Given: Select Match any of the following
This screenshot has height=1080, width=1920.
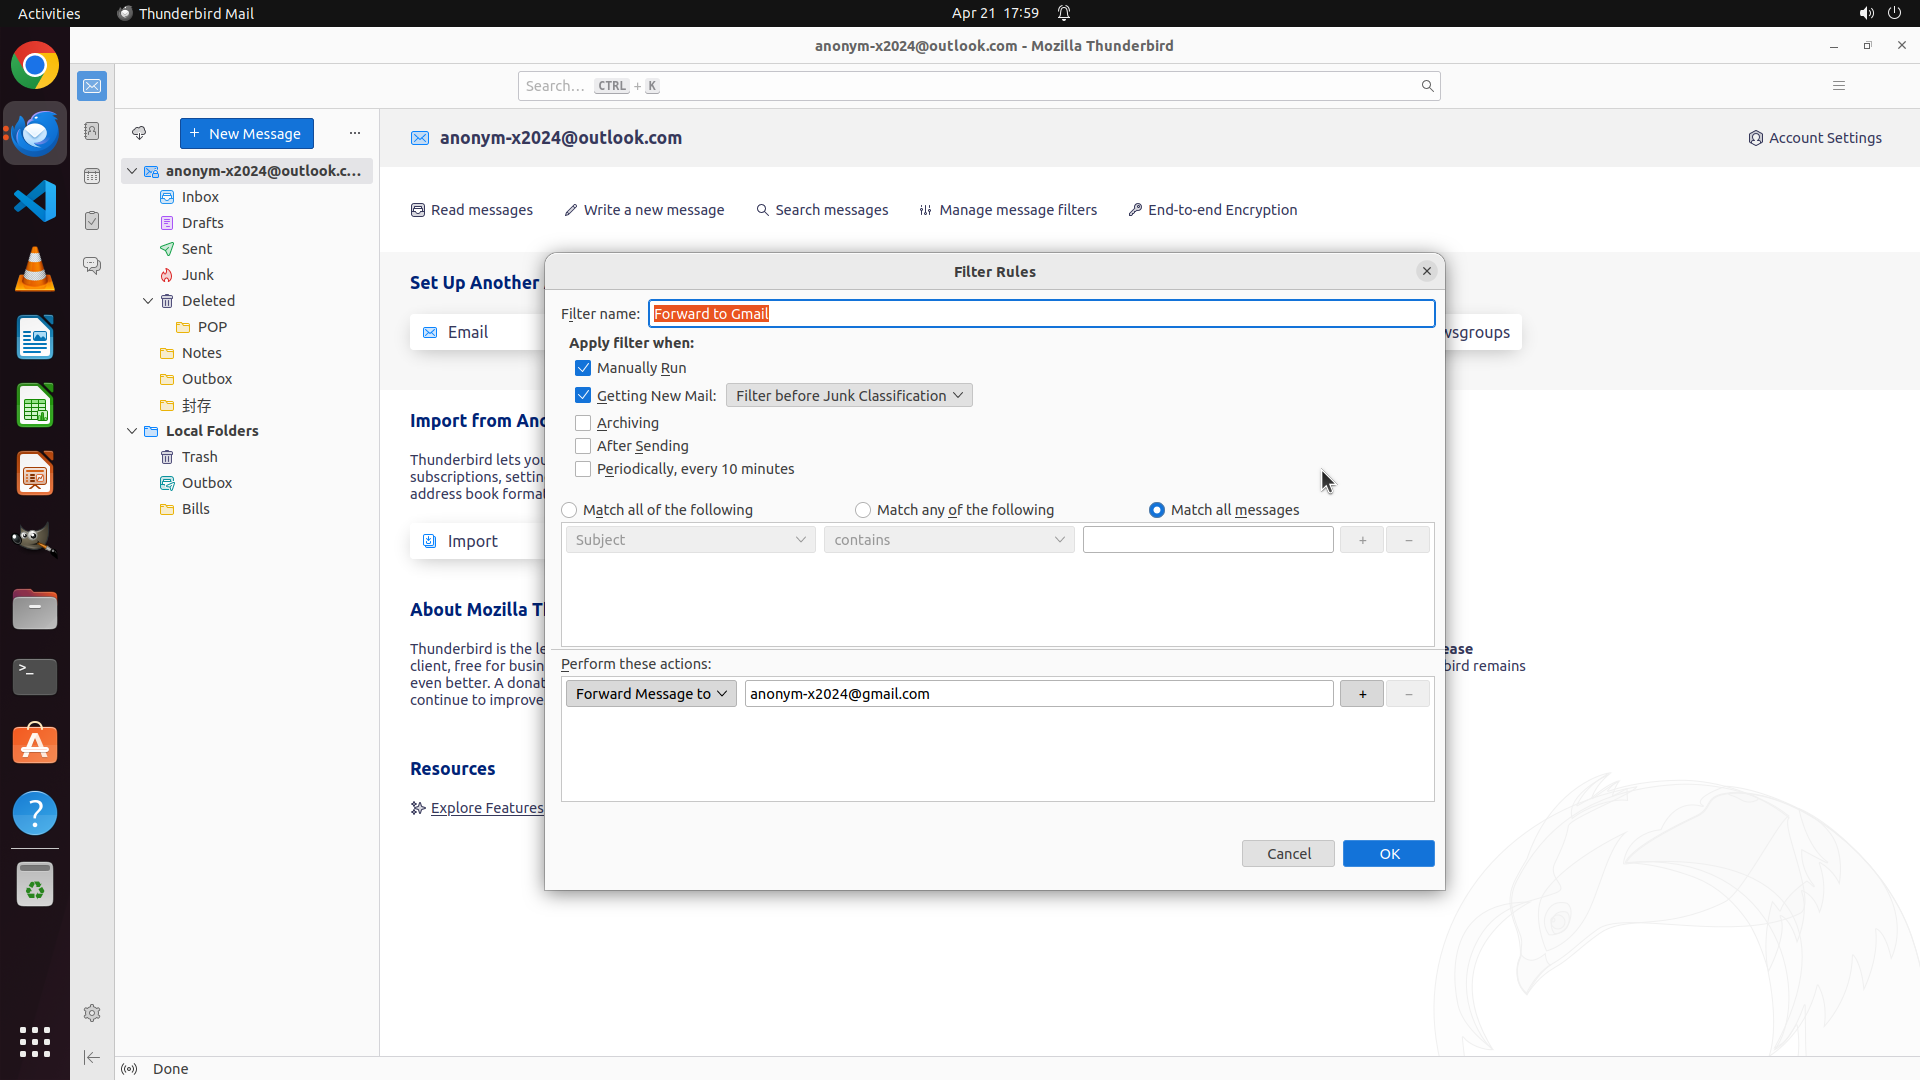Looking at the screenshot, I should pos(863,510).
